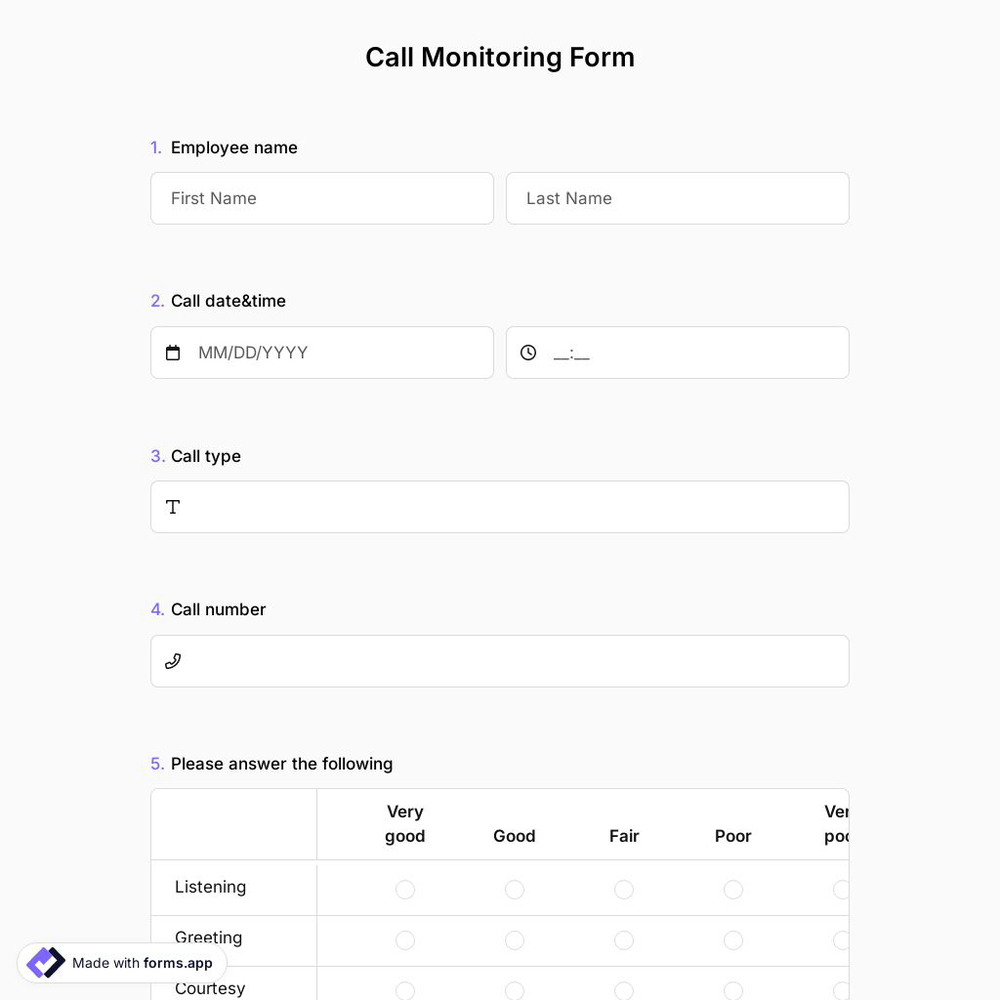
Task: Click inside the Call number field
Action: (500, 661)
